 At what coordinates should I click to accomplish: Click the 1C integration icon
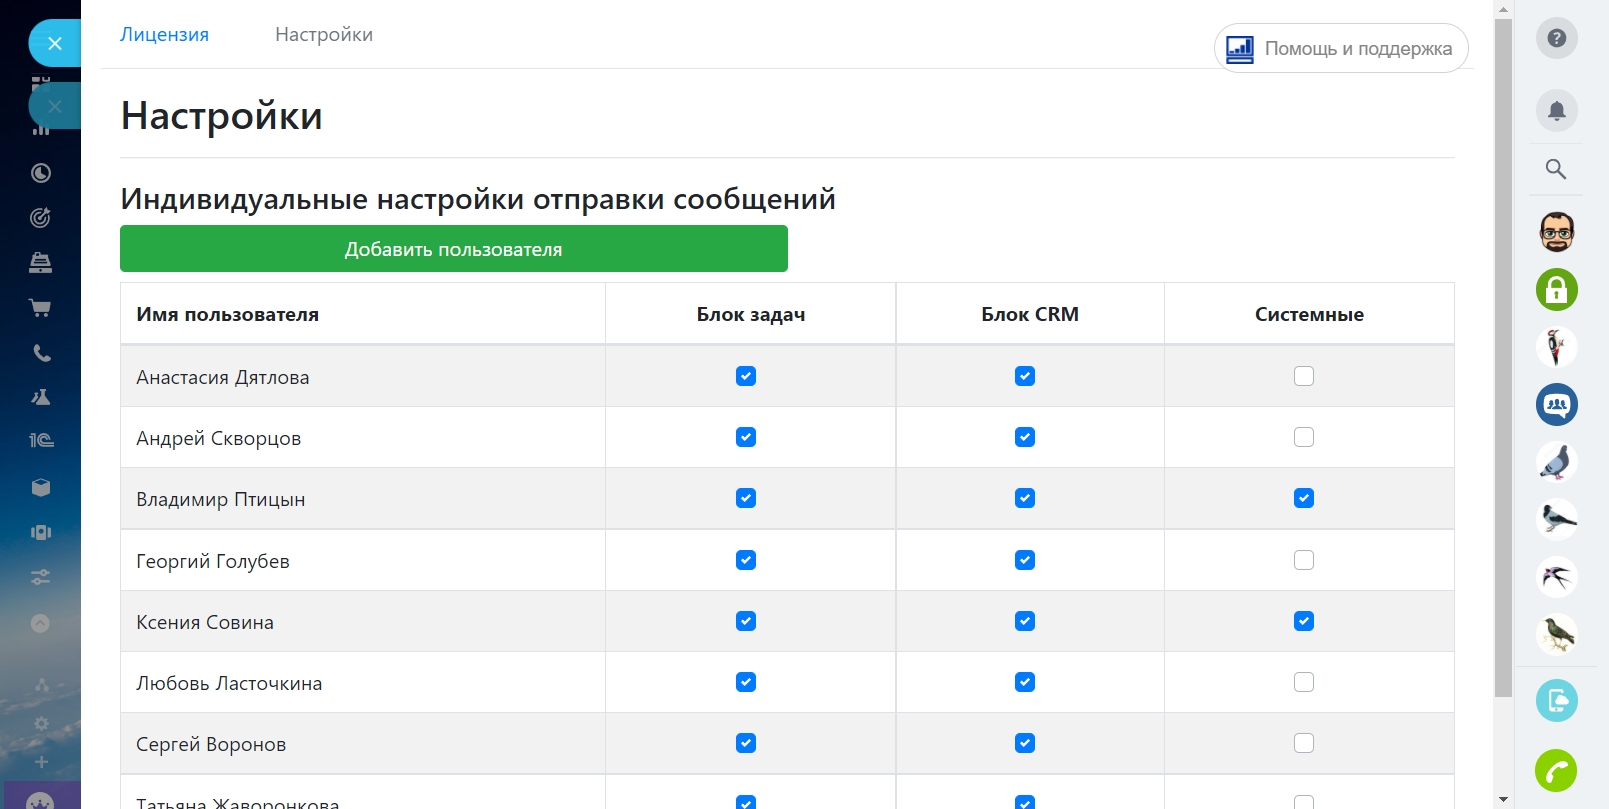(x=41, y=440)
